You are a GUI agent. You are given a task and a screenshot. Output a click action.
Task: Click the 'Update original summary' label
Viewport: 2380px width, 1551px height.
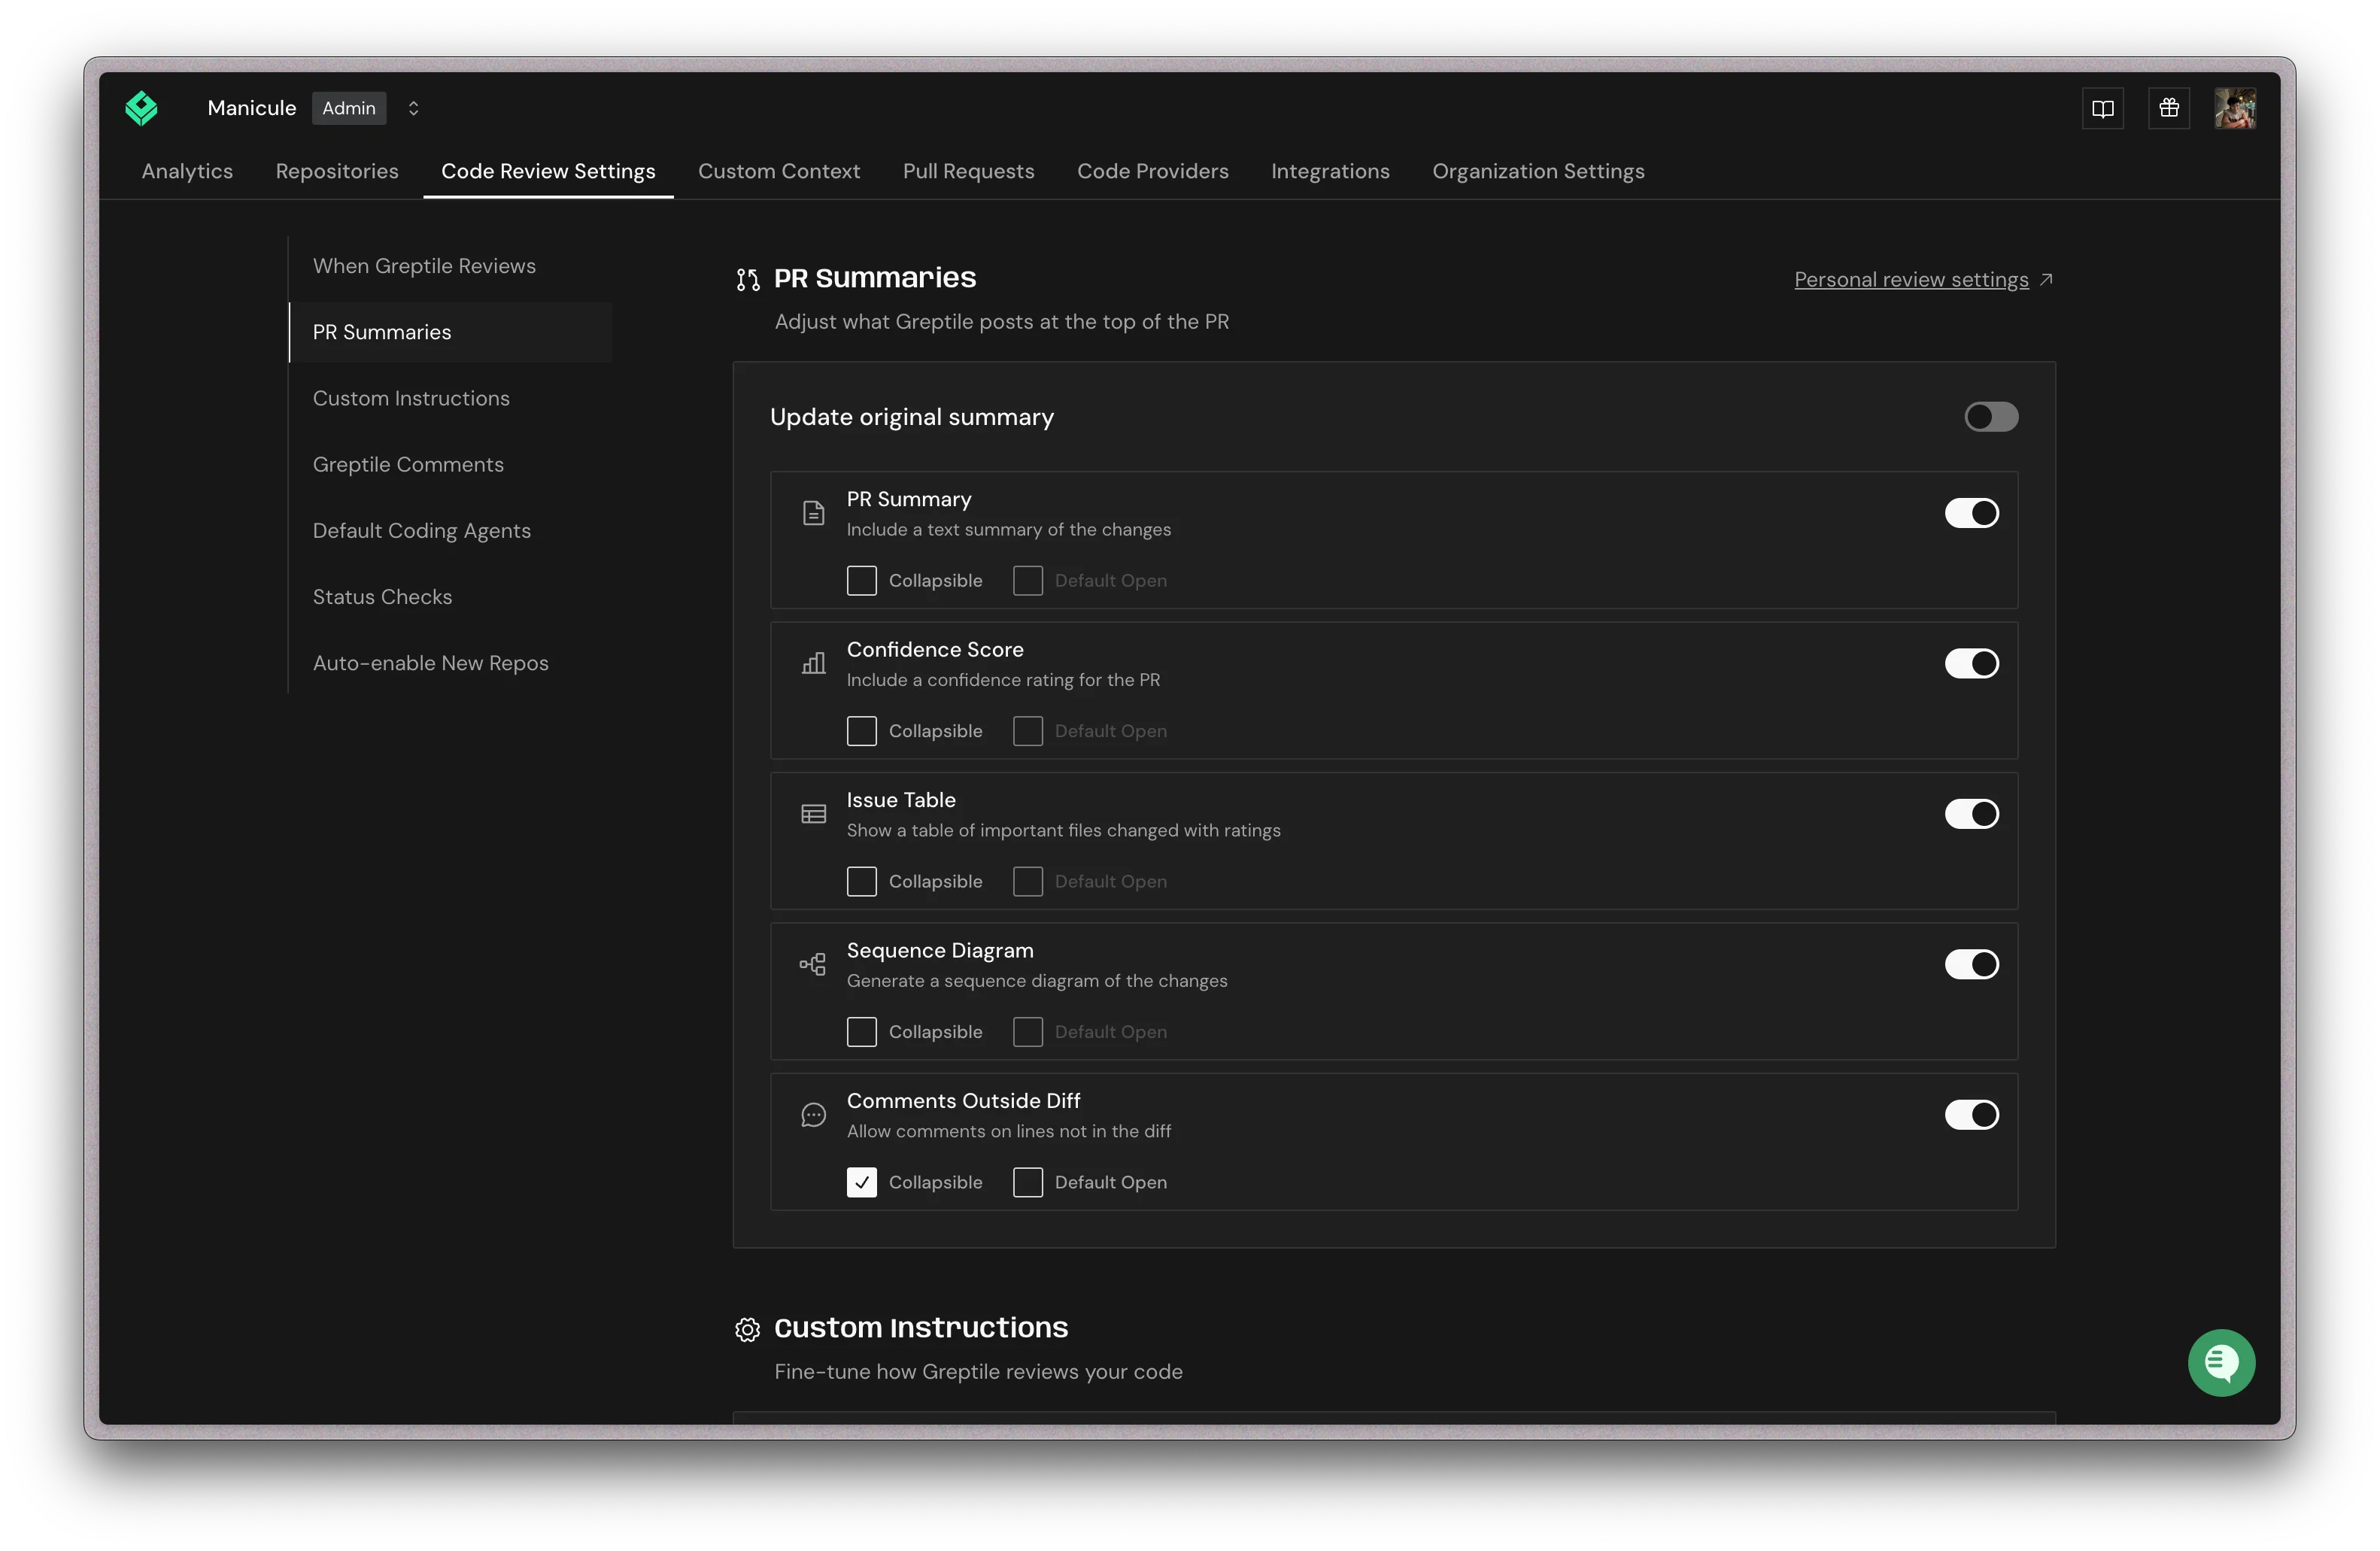tap(911, 417)
